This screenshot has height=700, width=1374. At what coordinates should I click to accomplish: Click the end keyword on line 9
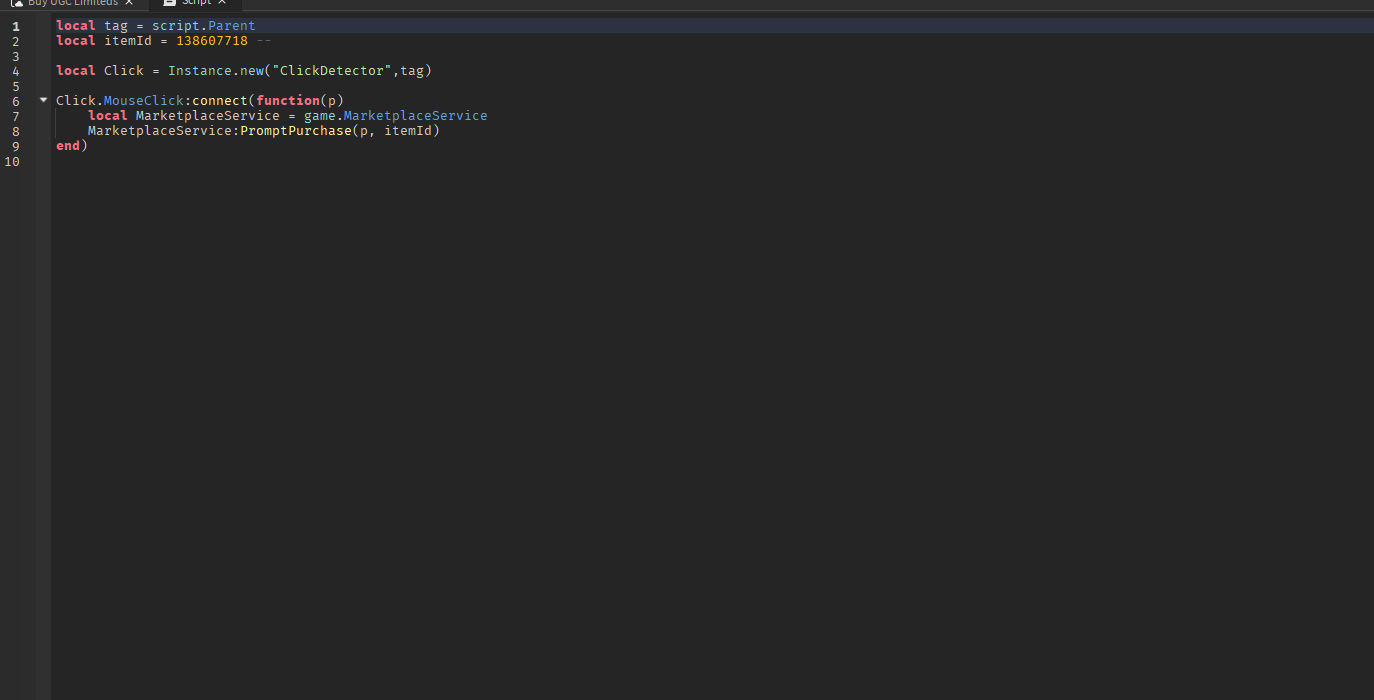click(66, 145)
